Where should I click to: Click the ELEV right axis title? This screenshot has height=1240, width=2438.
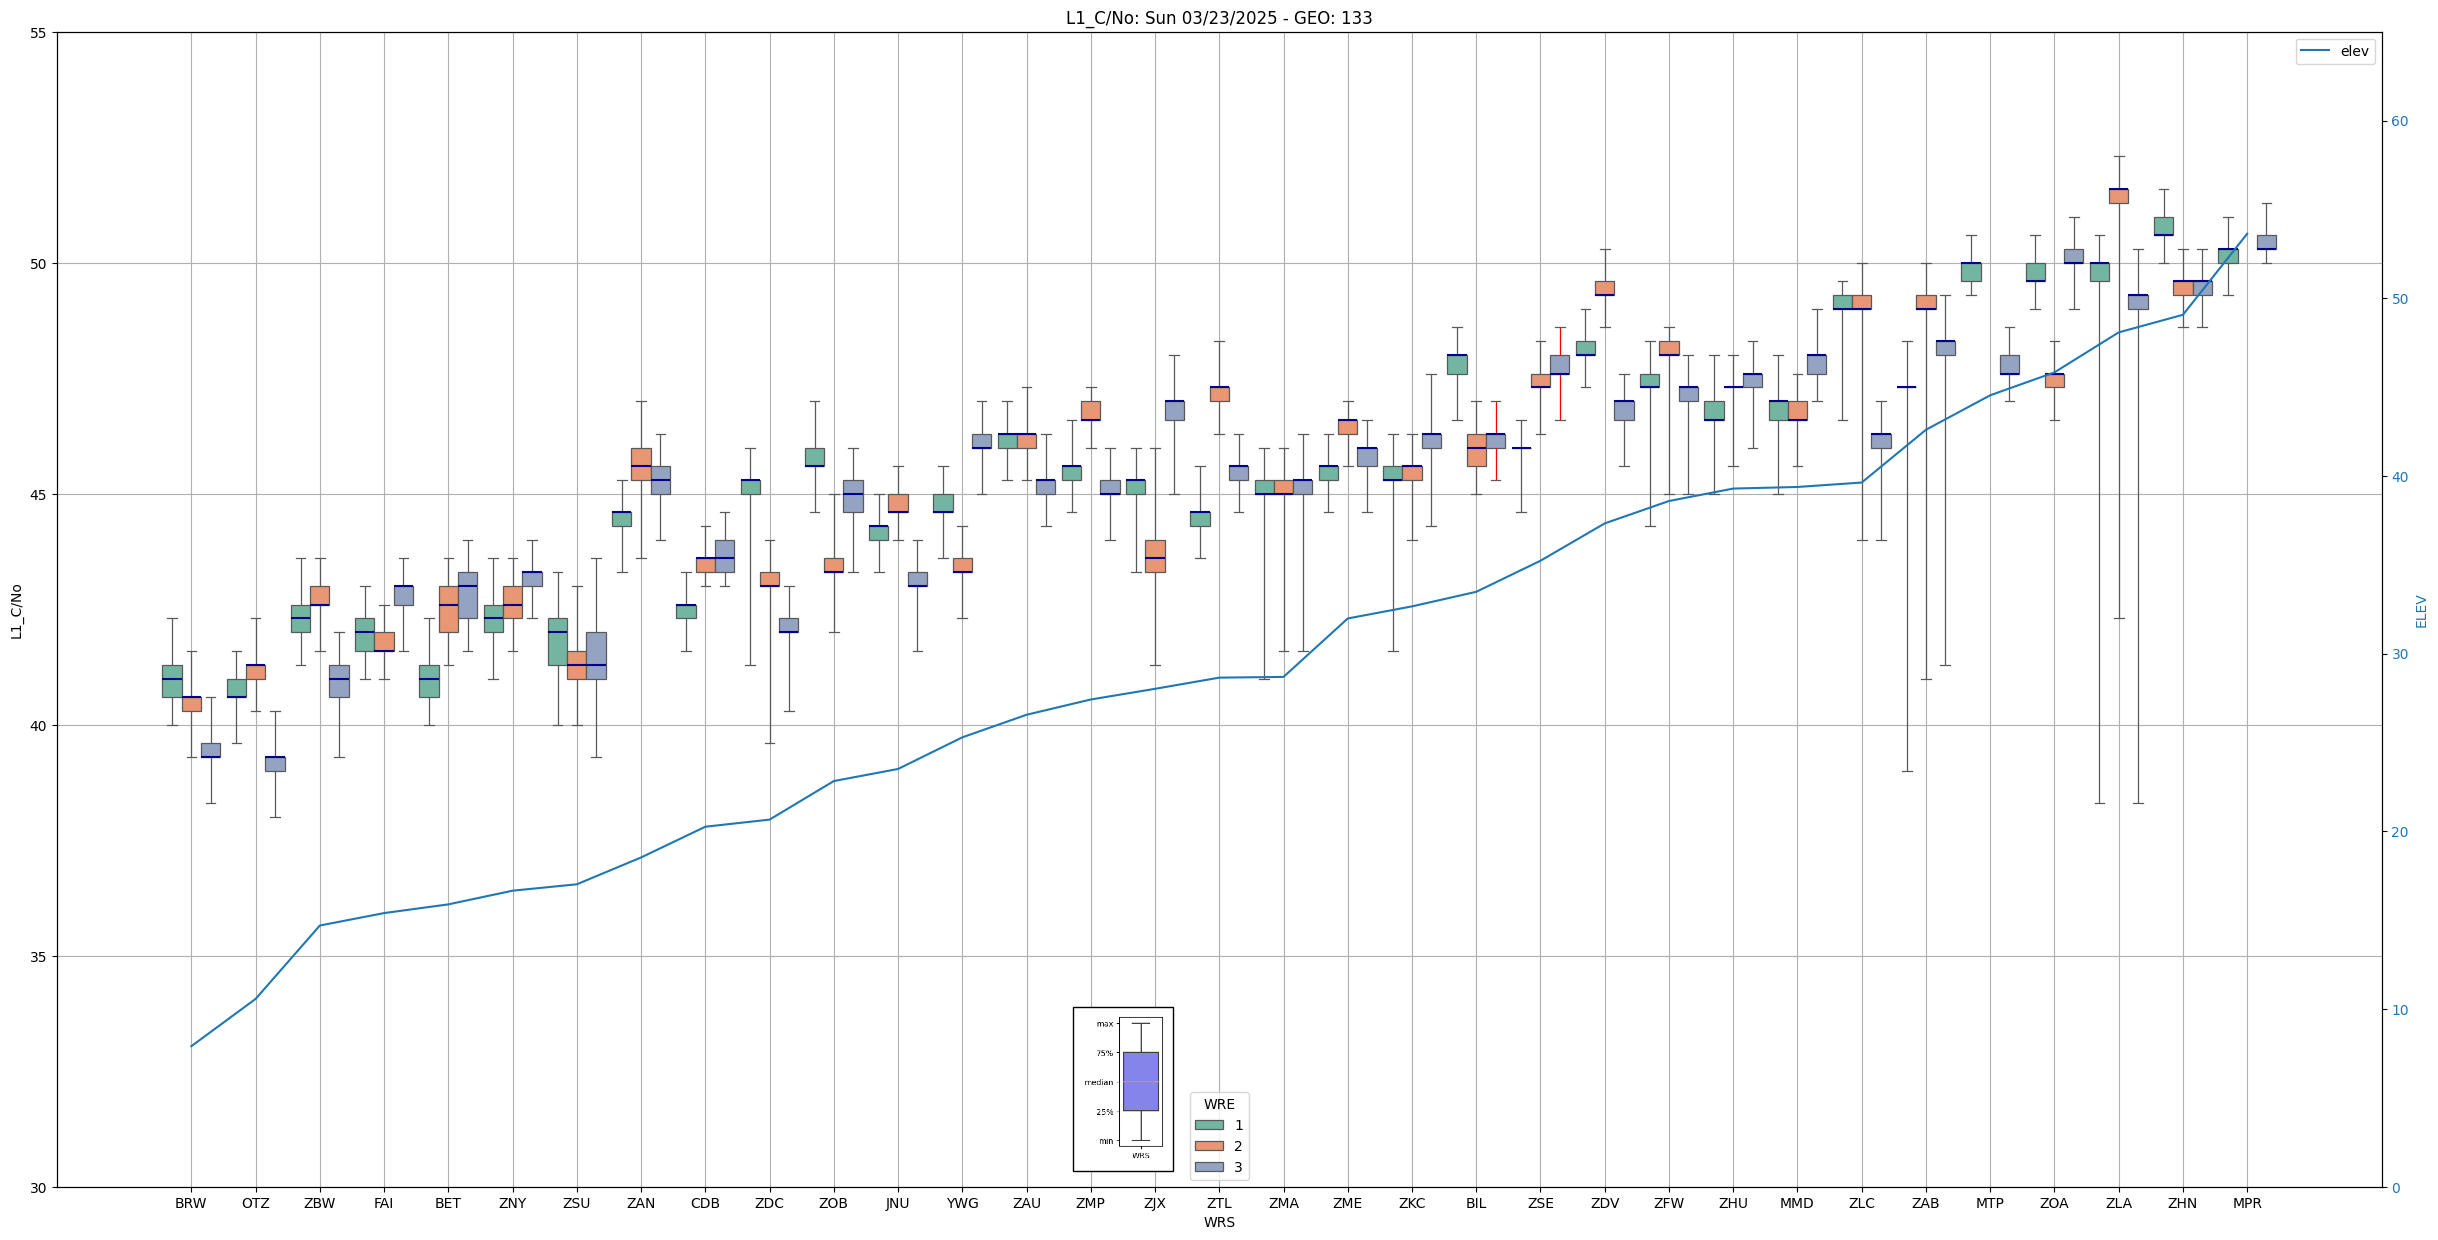(x=2421, y=611)
